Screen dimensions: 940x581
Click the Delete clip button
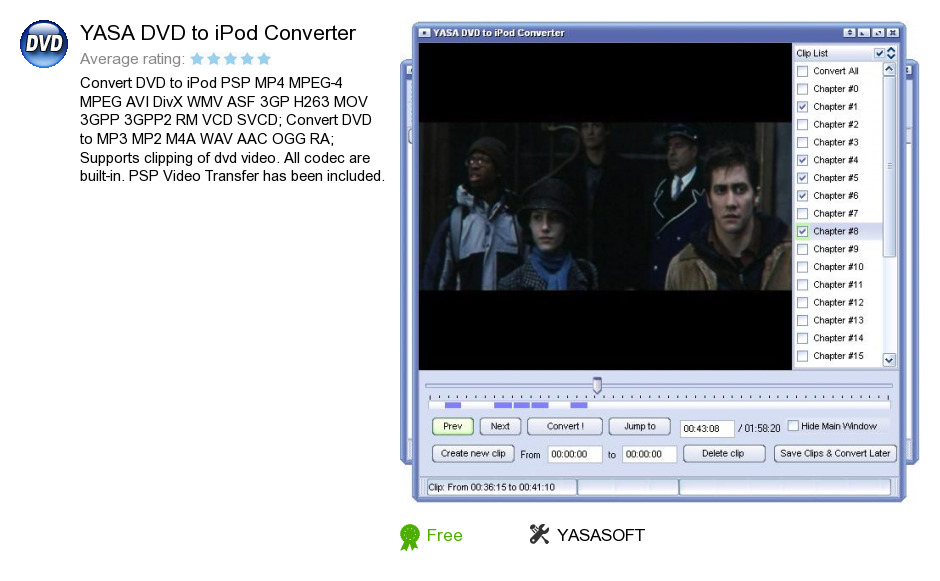[x=724, y=453]
